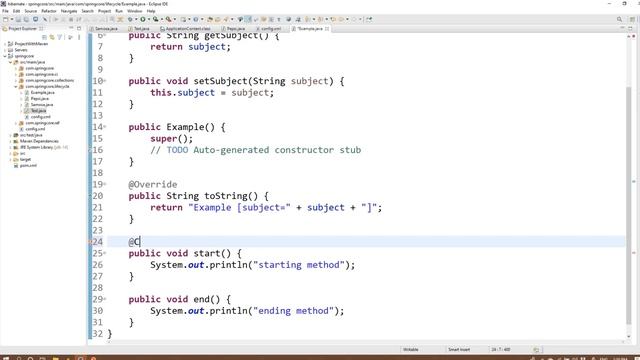Click the External Tools run icon
The height and width of the screenshot is (360, 640).
168,19
